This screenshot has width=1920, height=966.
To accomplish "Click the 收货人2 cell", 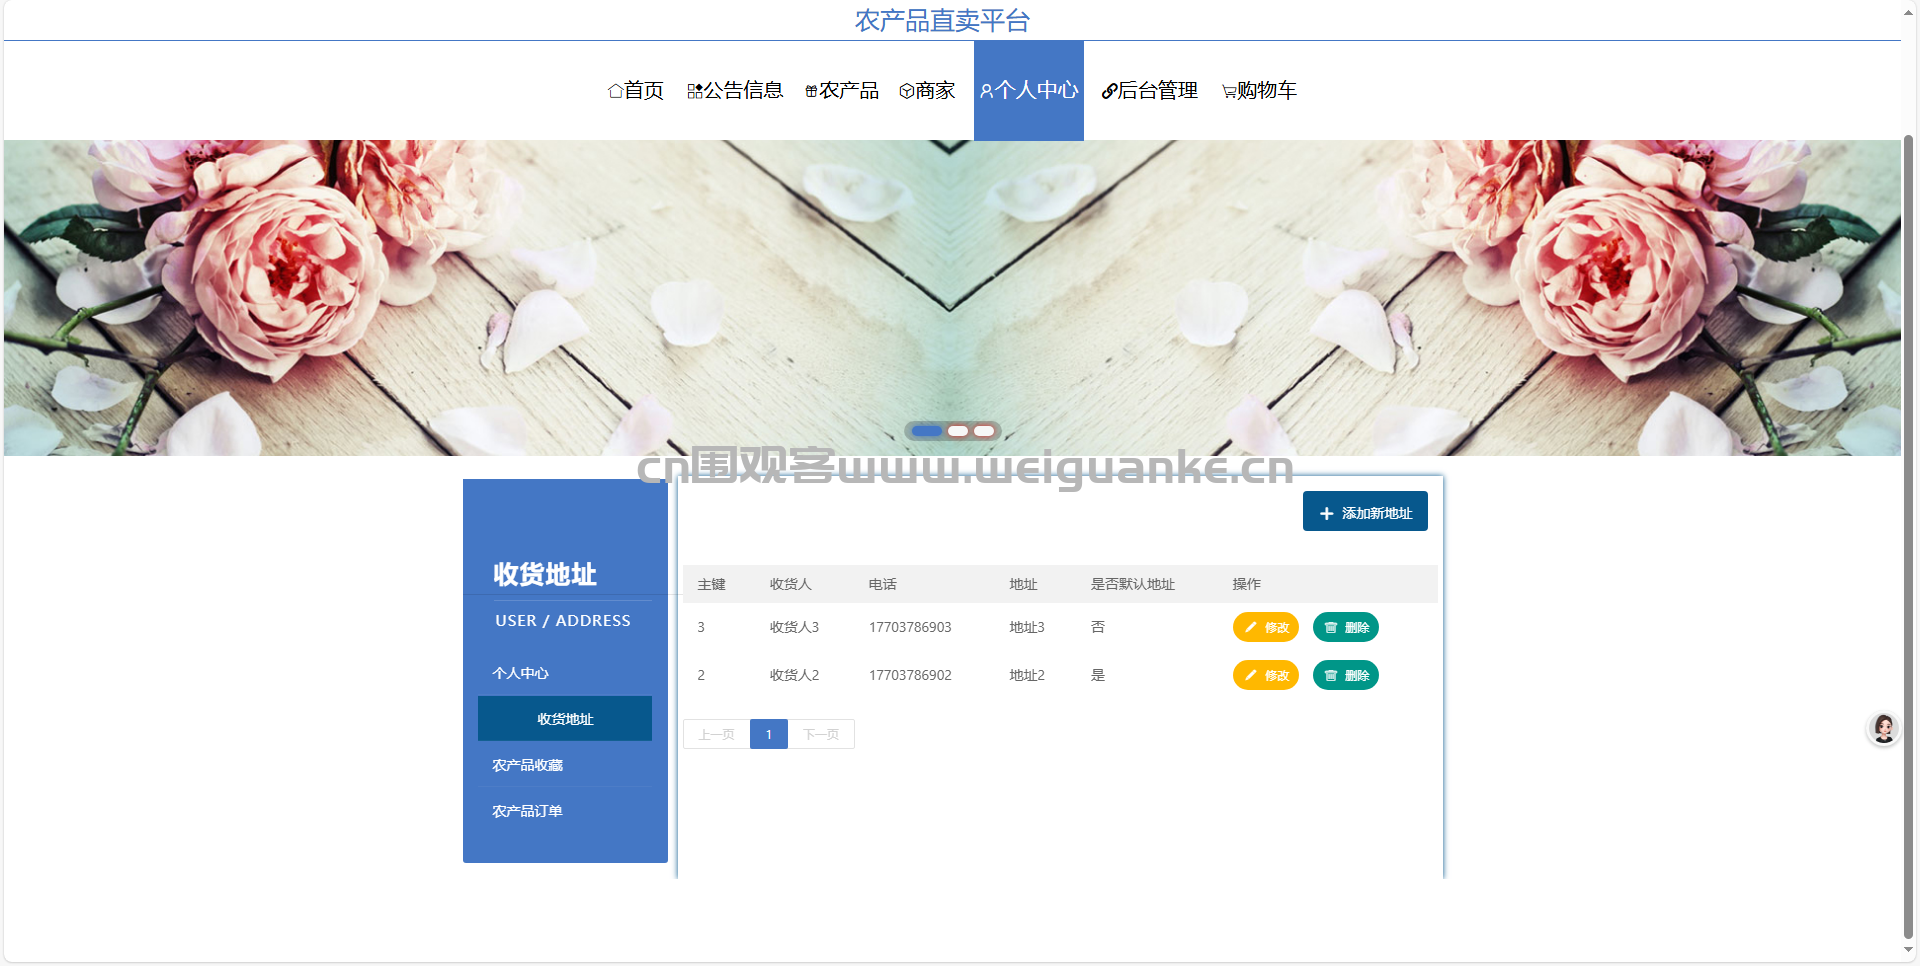I will point(794,675).
